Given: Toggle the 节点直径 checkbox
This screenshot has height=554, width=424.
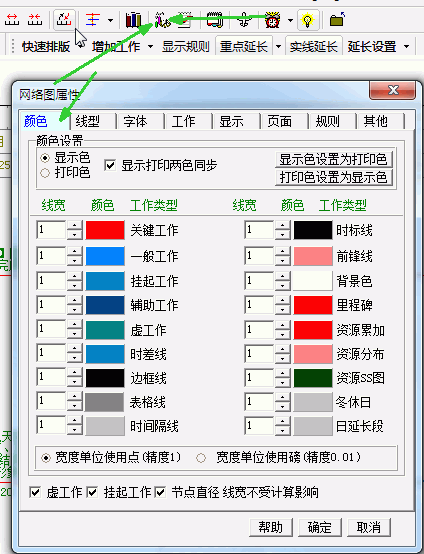Looking at the screenshot, I should tap(160, 492).
